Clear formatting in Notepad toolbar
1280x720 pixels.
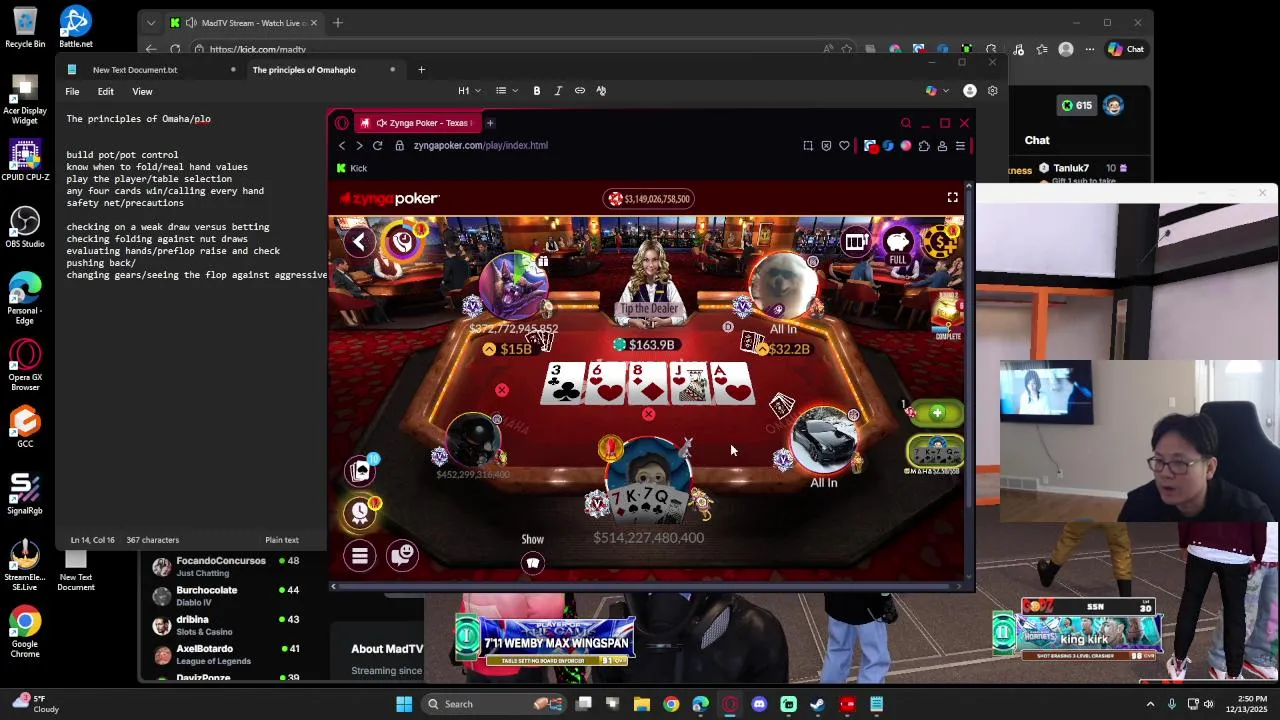[601, 91]
